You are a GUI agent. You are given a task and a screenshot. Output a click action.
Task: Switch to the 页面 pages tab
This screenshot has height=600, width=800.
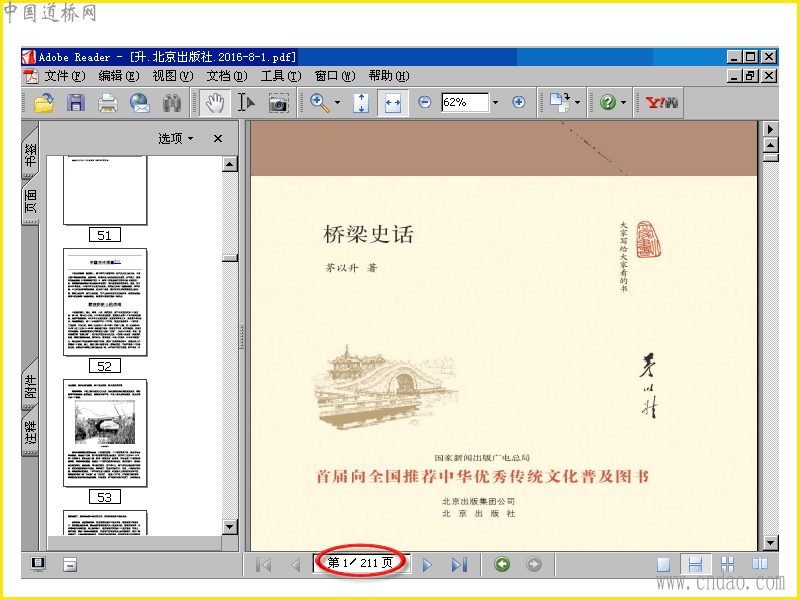[x=31, y=201]
